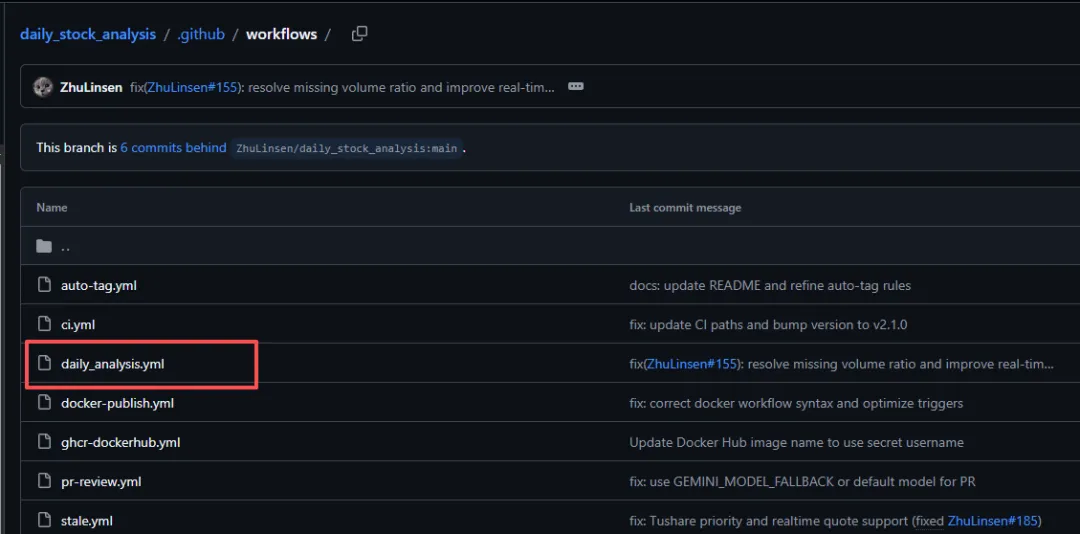The image size is (1080, 534).
Task: Click the auto-tag.yml file icon
Action: click(44, 285)
